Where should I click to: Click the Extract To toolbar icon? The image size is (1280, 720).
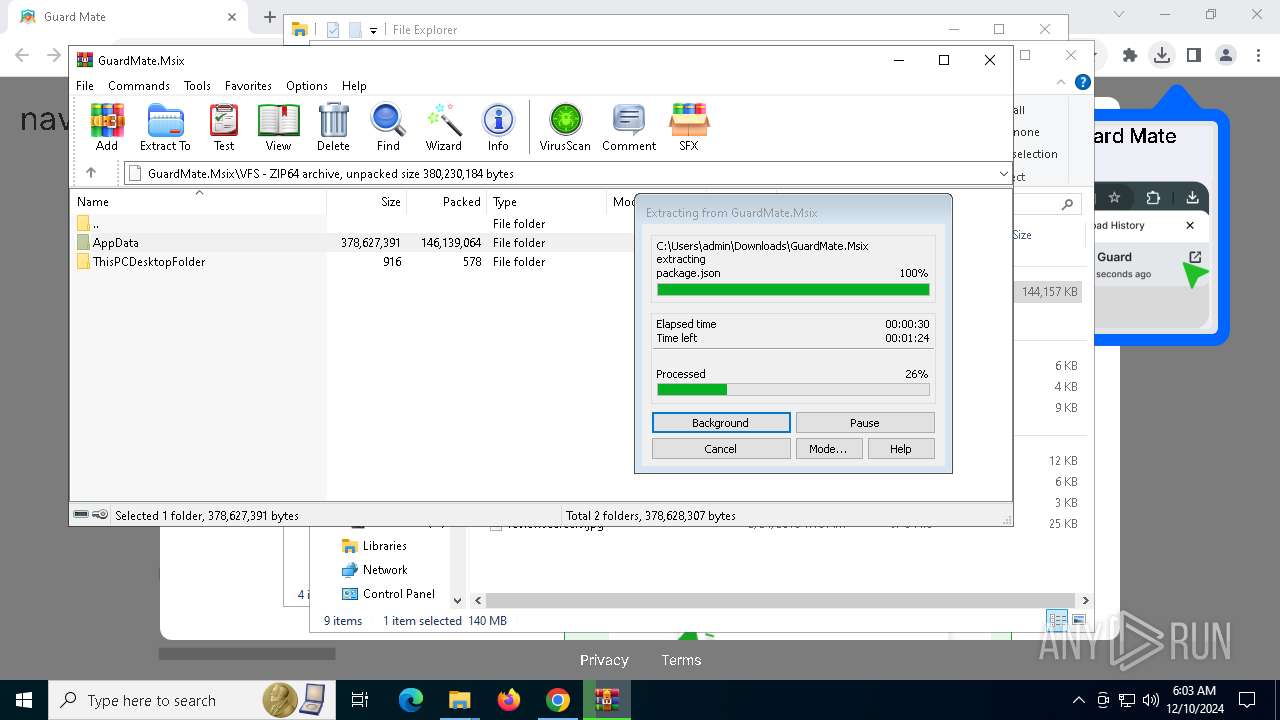[x=165, y=127]
